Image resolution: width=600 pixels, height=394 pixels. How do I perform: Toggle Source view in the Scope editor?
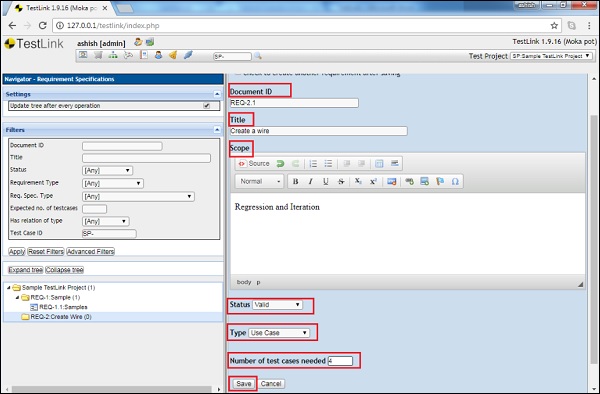(254, 164)
